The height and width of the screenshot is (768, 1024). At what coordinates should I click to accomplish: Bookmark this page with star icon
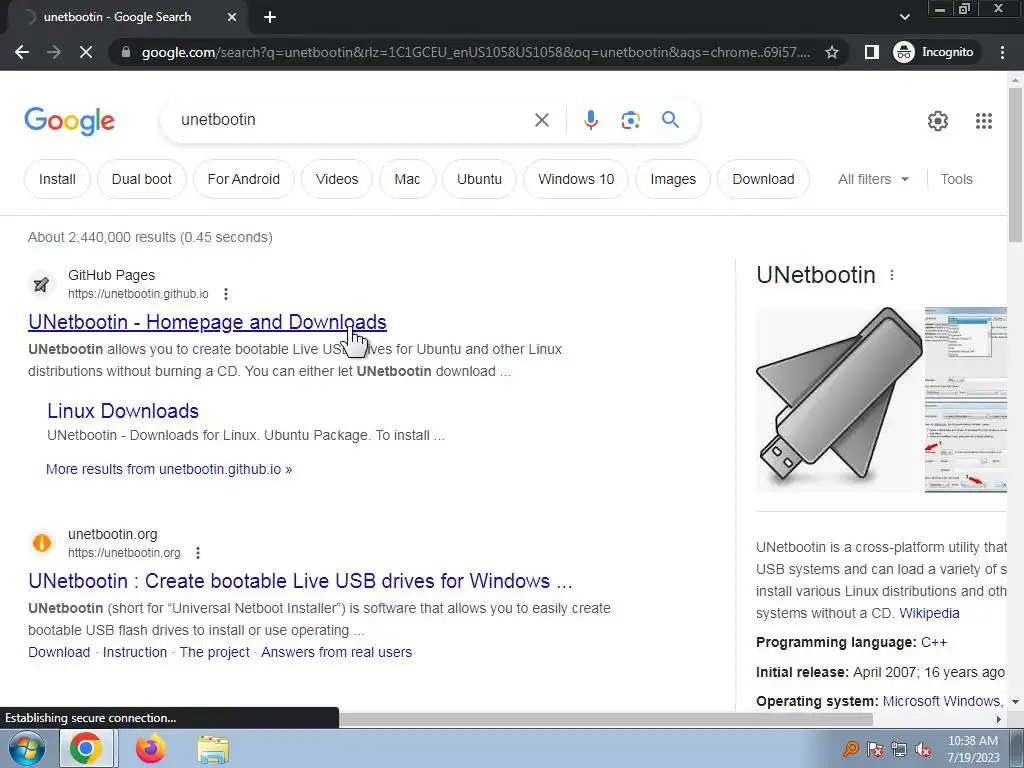[831, 52]
